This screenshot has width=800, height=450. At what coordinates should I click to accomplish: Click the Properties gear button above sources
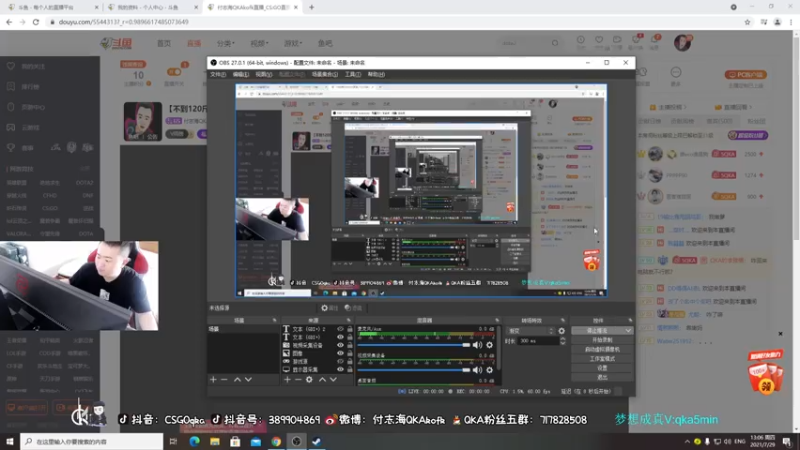[330, 308]
